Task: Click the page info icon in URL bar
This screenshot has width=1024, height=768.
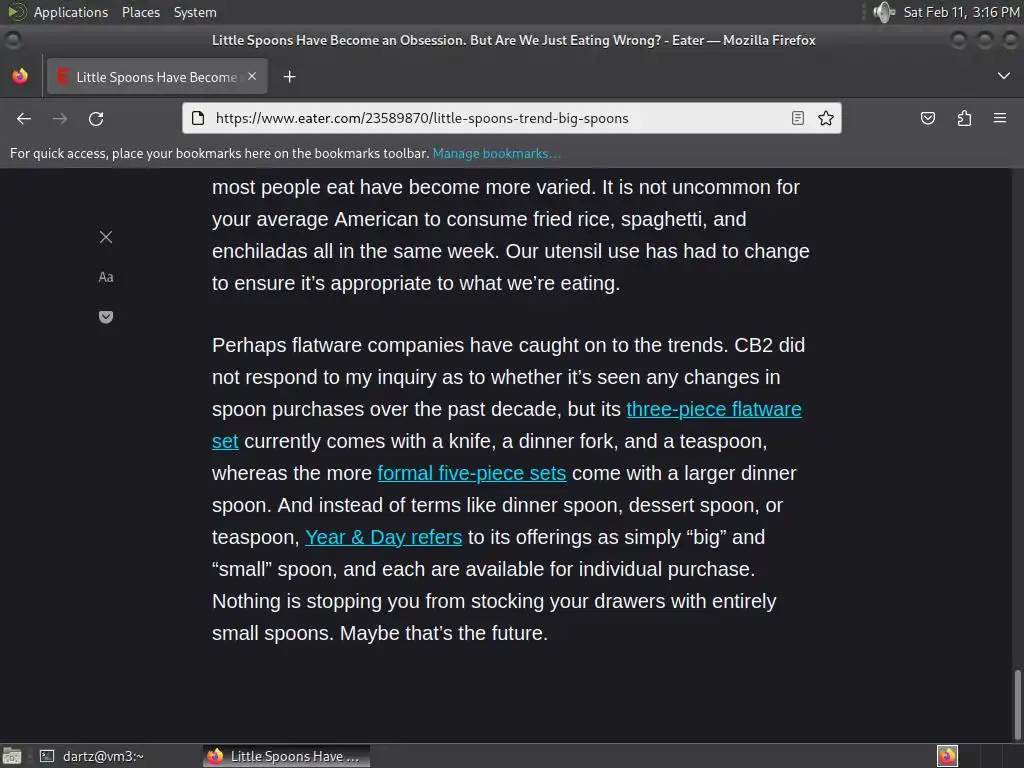Action: coord(198,118)
